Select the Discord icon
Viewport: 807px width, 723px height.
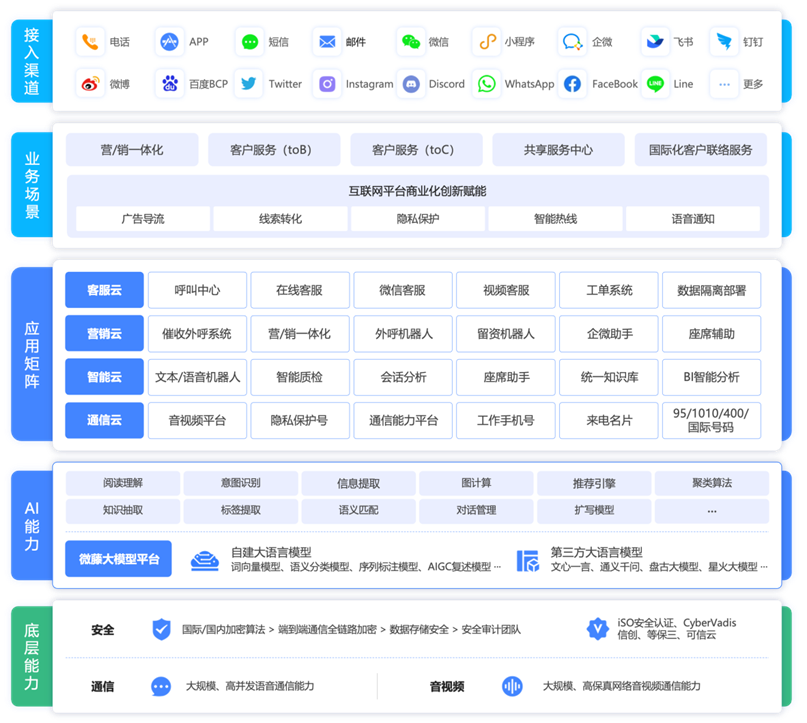411,84
